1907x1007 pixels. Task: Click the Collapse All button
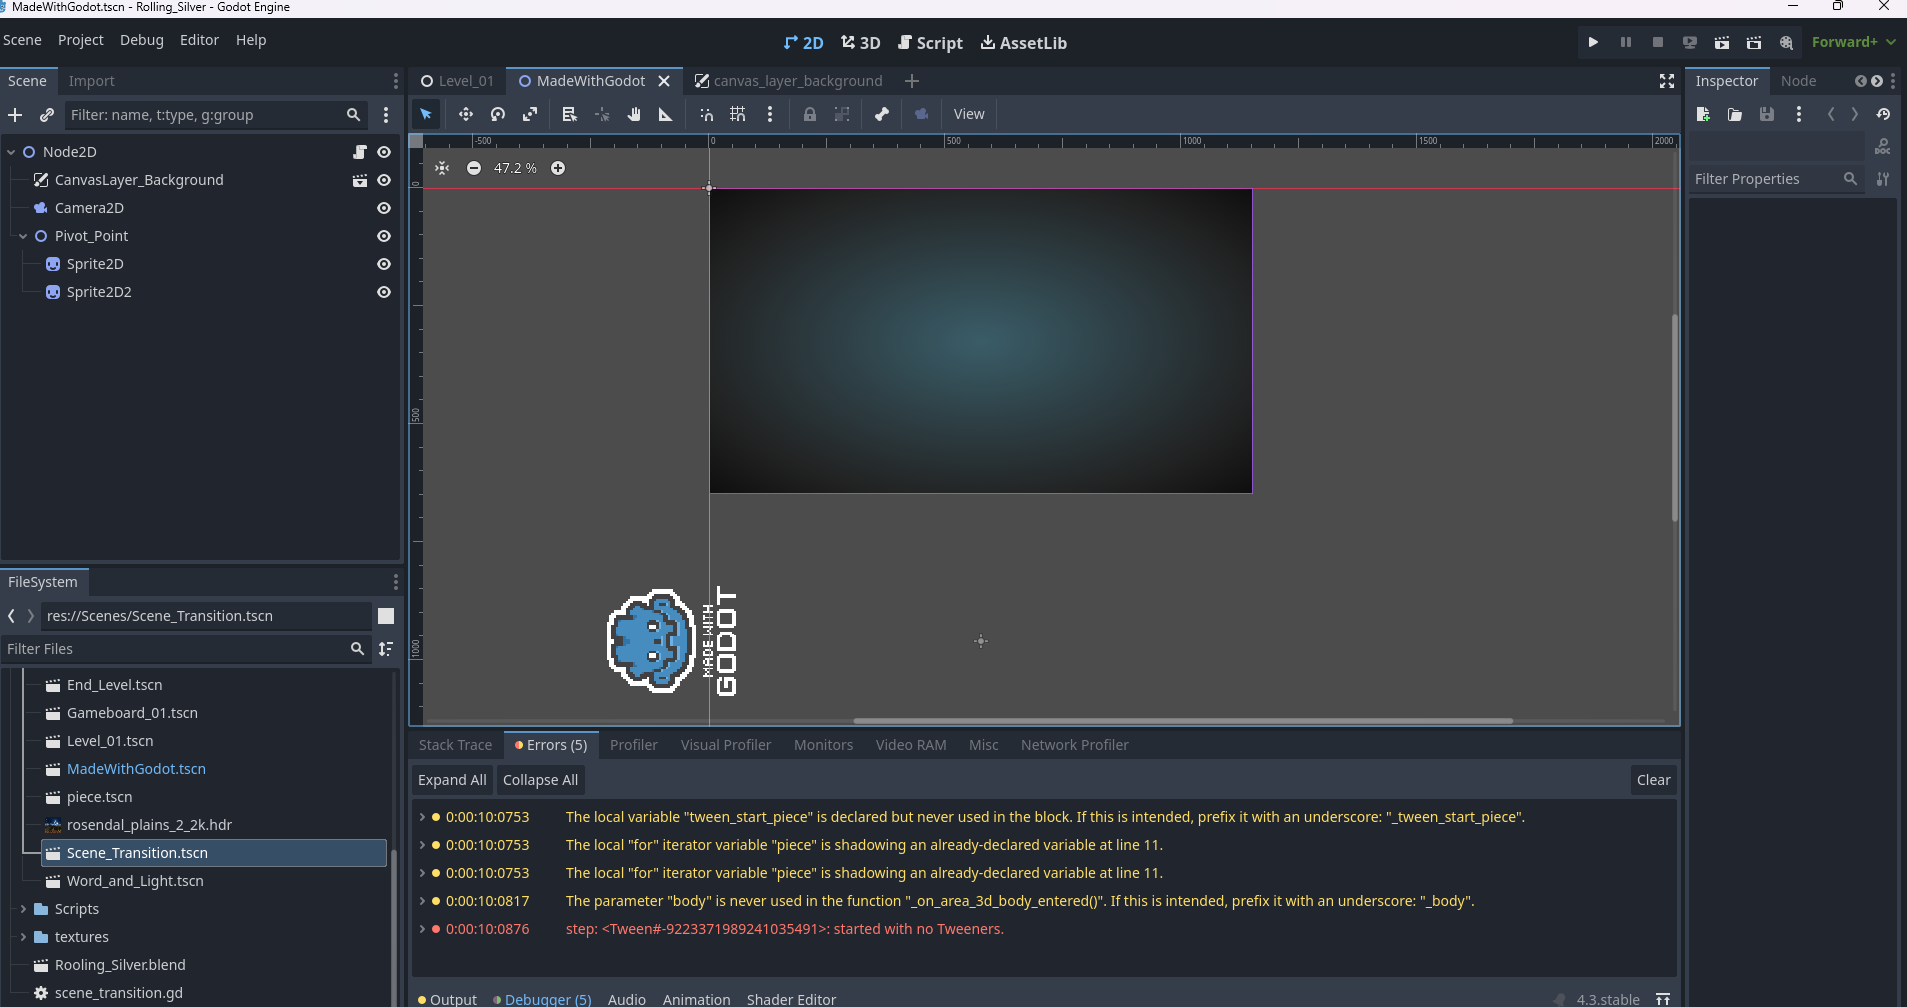(x=540, y=780)
